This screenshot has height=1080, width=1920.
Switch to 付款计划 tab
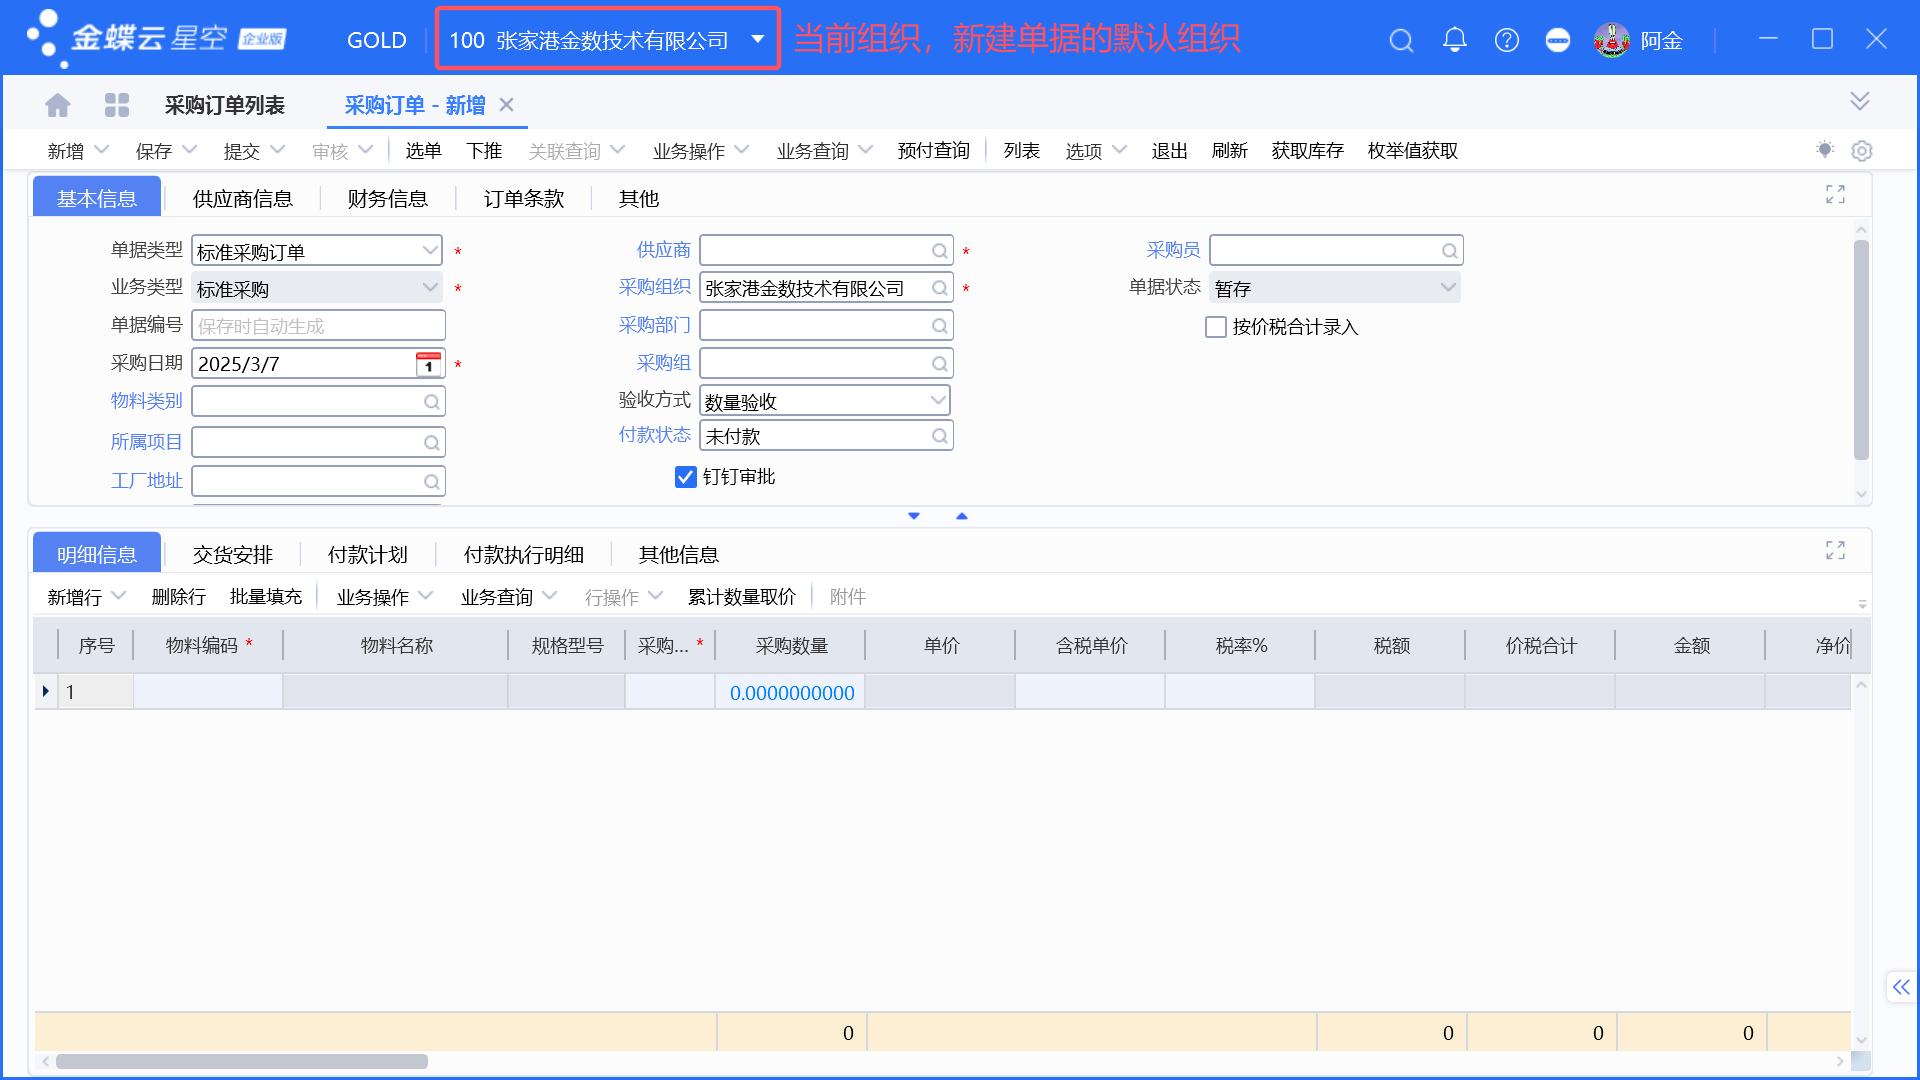click(368, 555)
